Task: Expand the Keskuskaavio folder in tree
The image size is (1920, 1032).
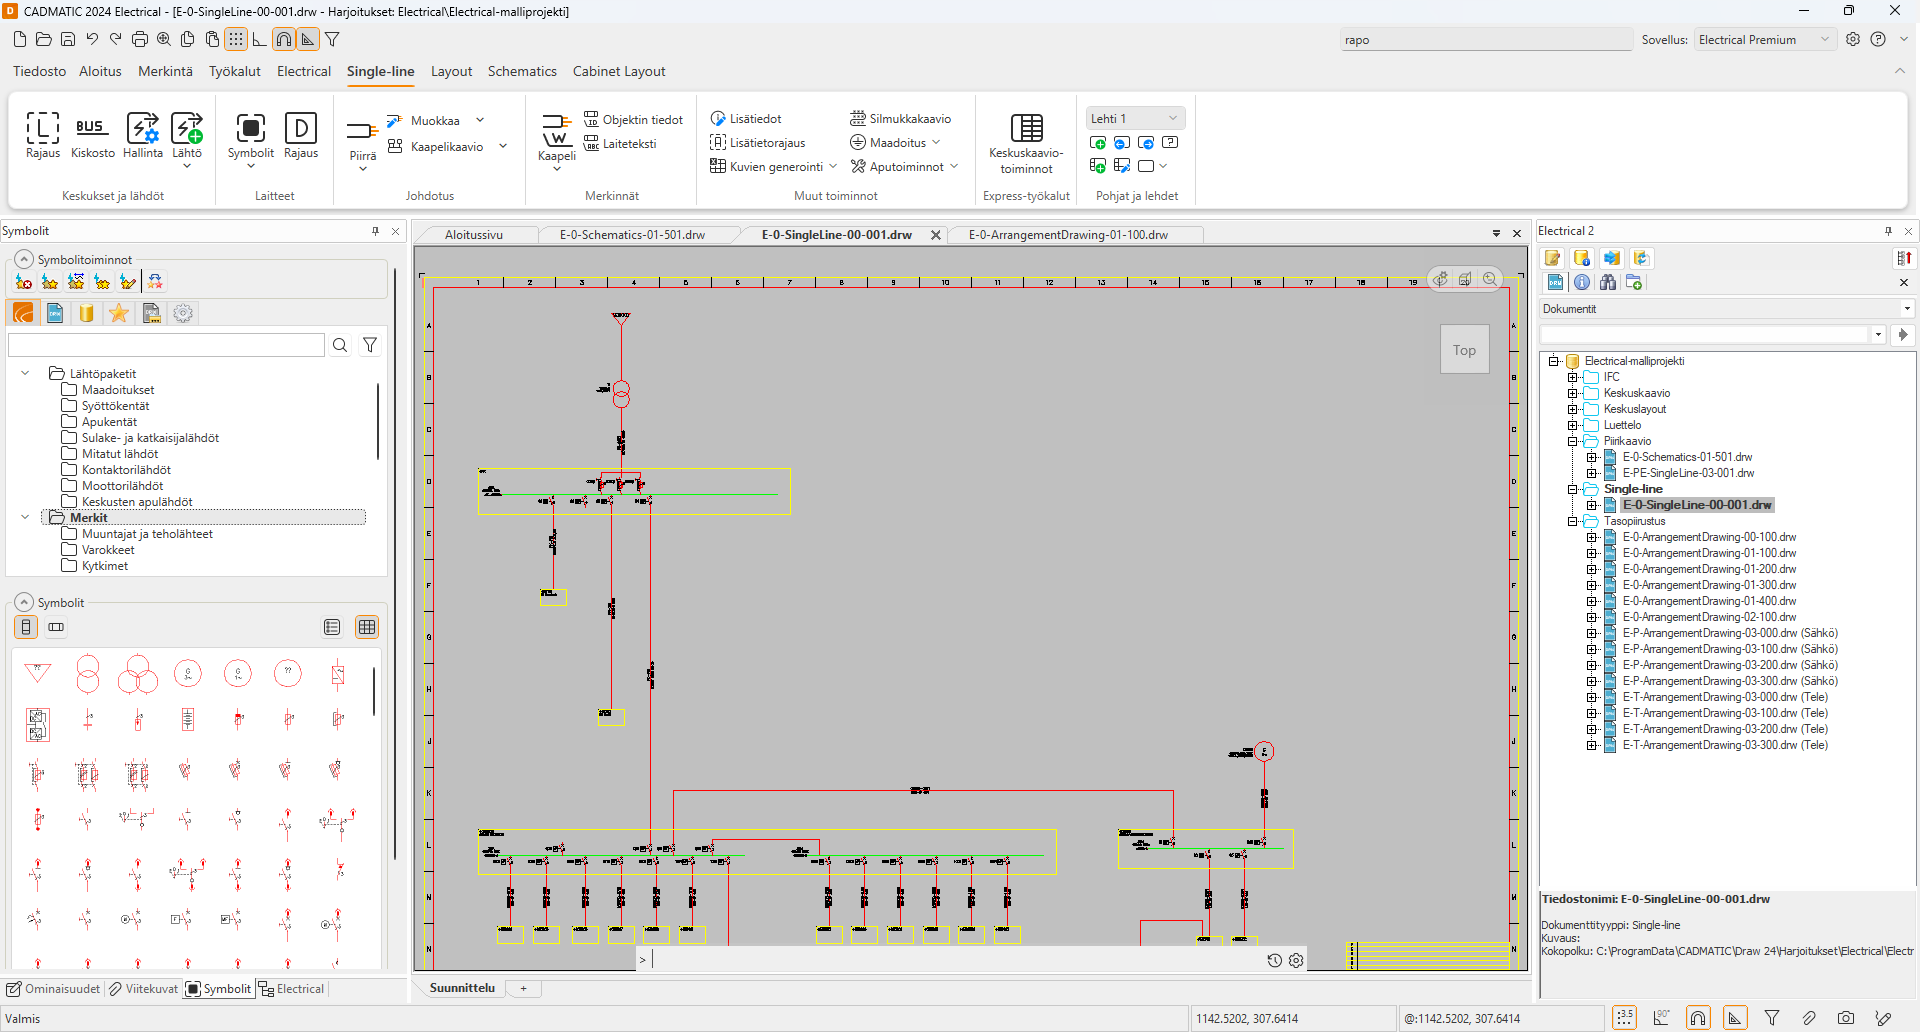Action: [x=1573, y=393]
